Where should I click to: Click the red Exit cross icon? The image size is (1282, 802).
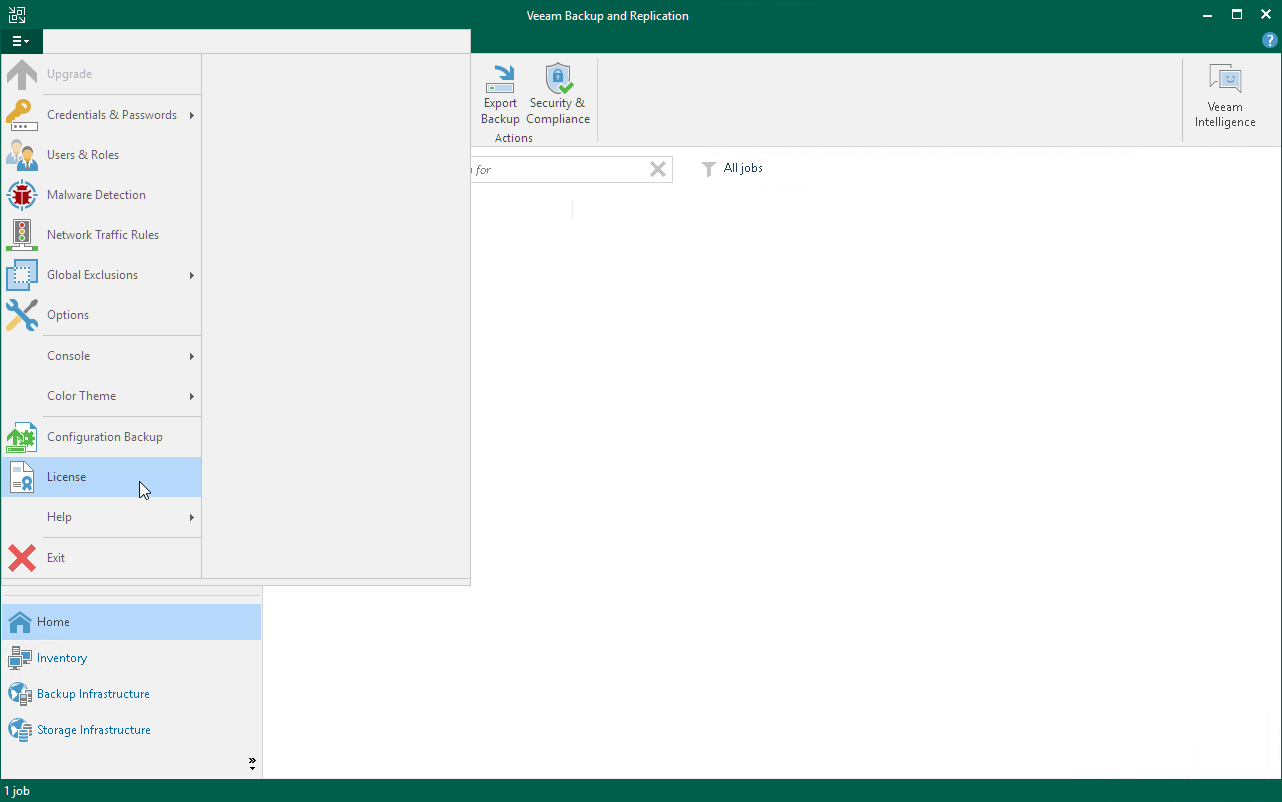(x=22, y=558)
